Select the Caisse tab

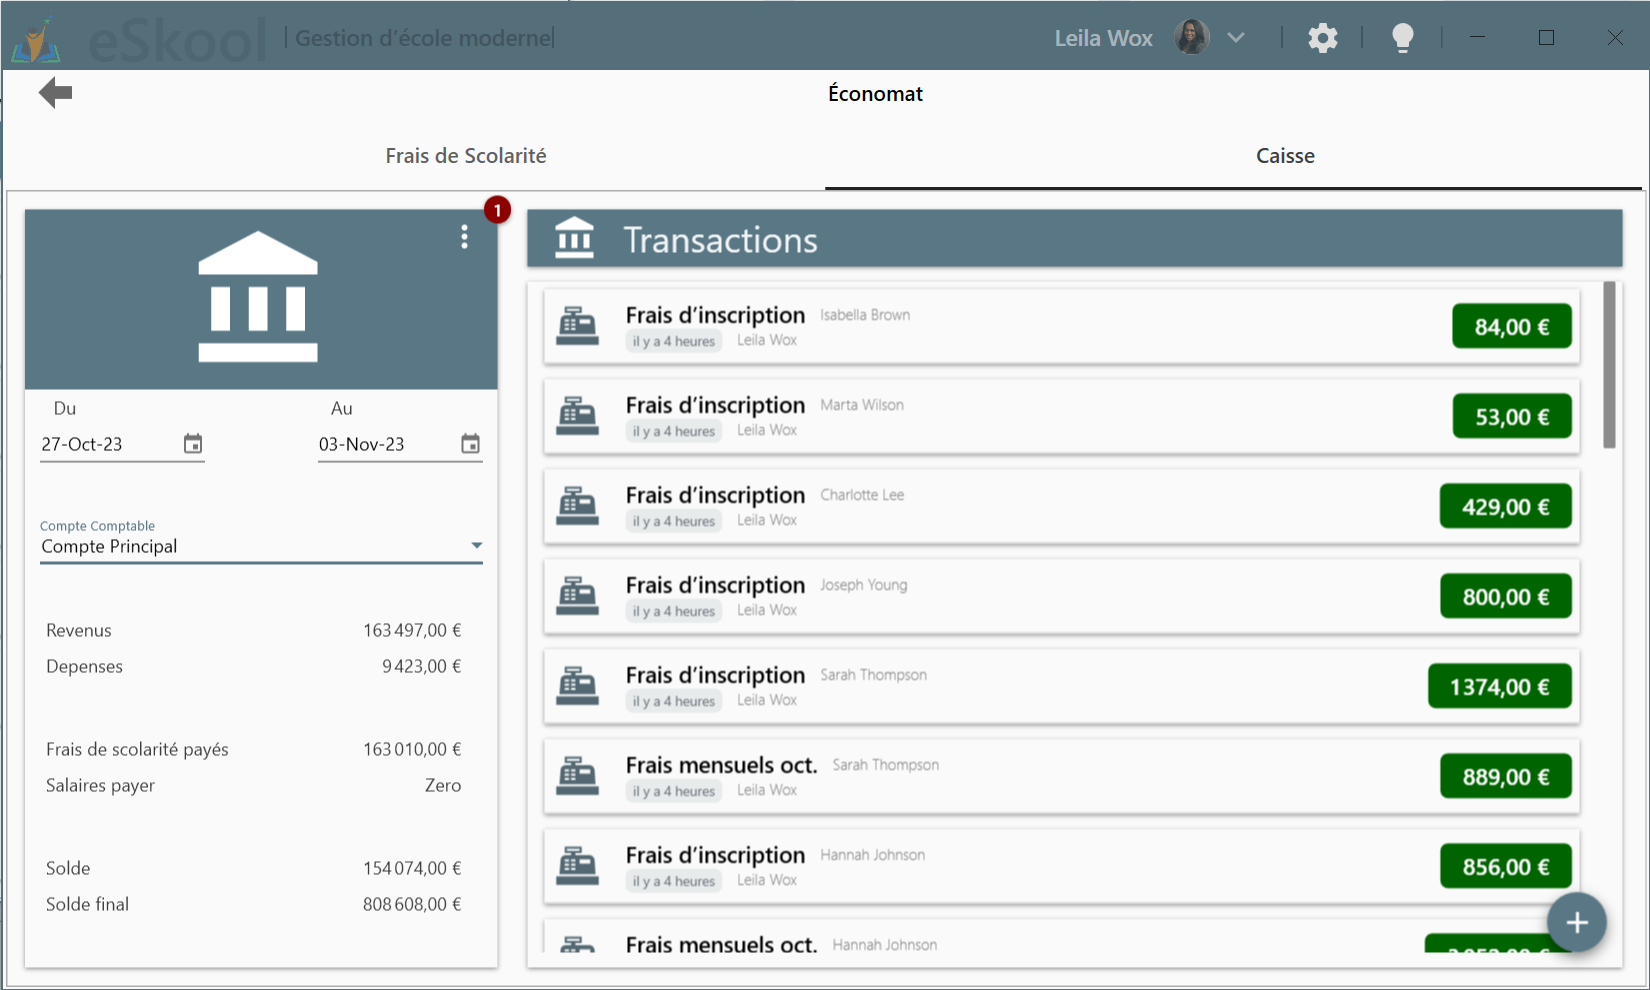pos(1284,156)
